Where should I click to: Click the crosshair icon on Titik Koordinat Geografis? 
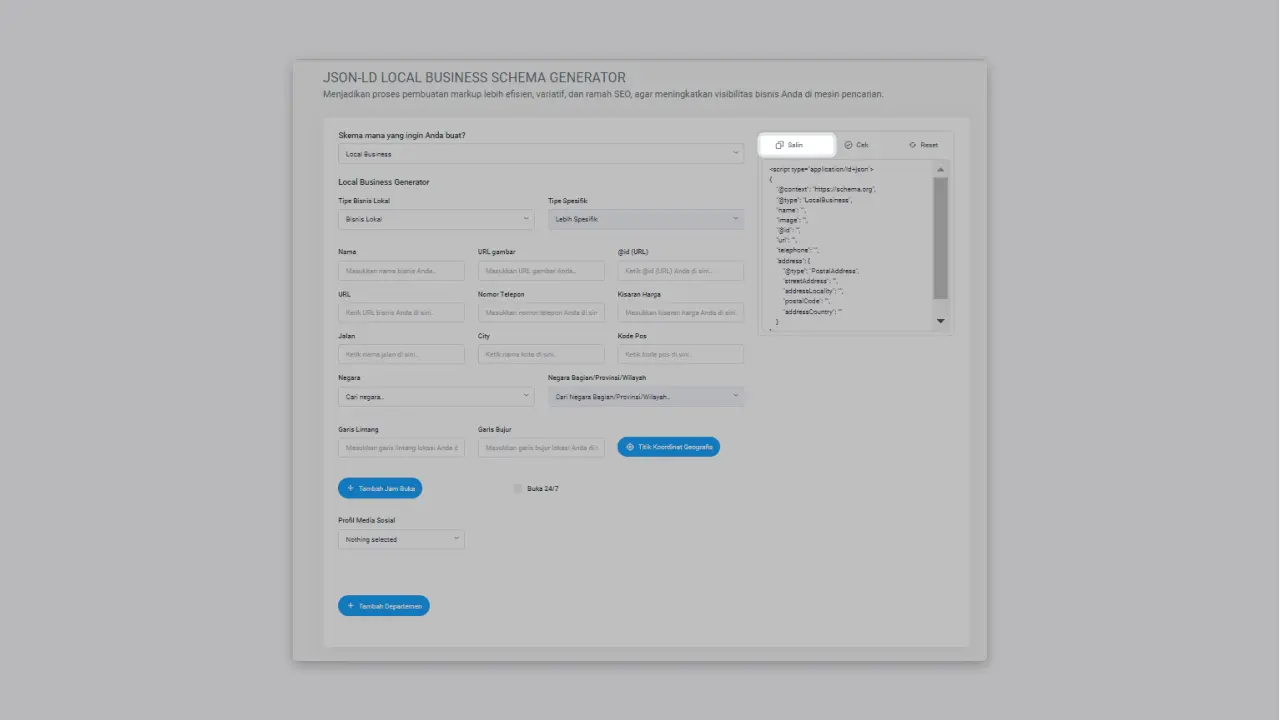pos(628,447)
